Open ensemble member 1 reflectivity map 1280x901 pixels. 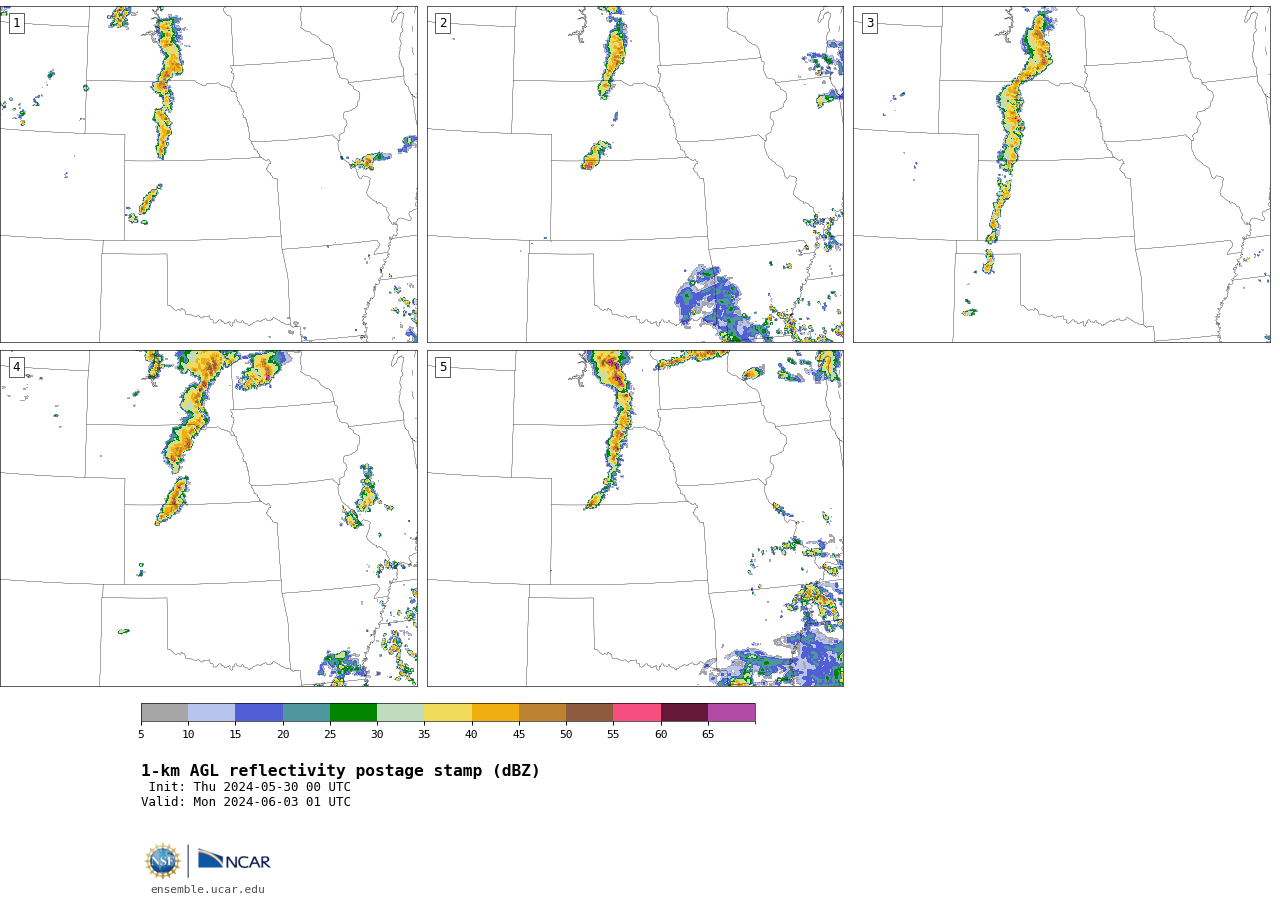[x=208, y=174]
